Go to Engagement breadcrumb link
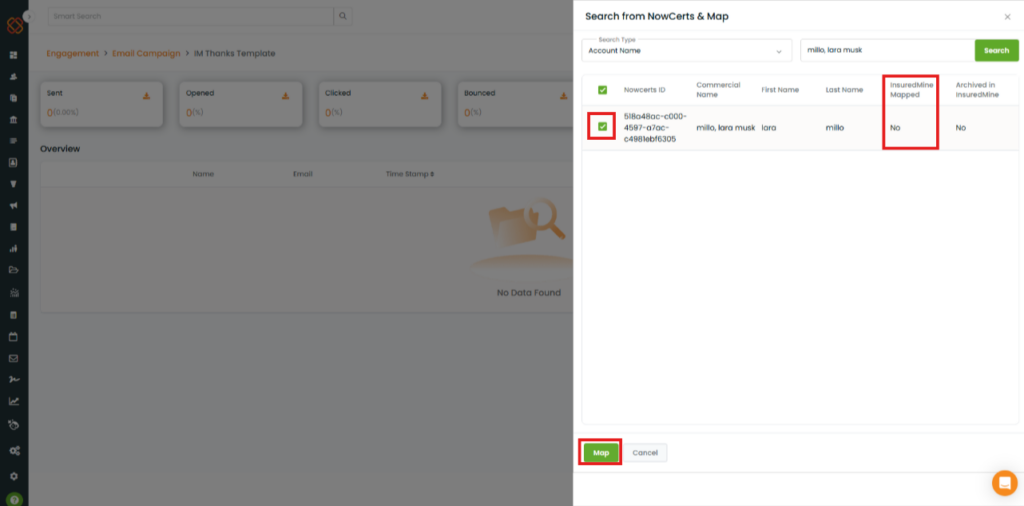This screenshot has height=506, width=1024. (x=72, y=53)
